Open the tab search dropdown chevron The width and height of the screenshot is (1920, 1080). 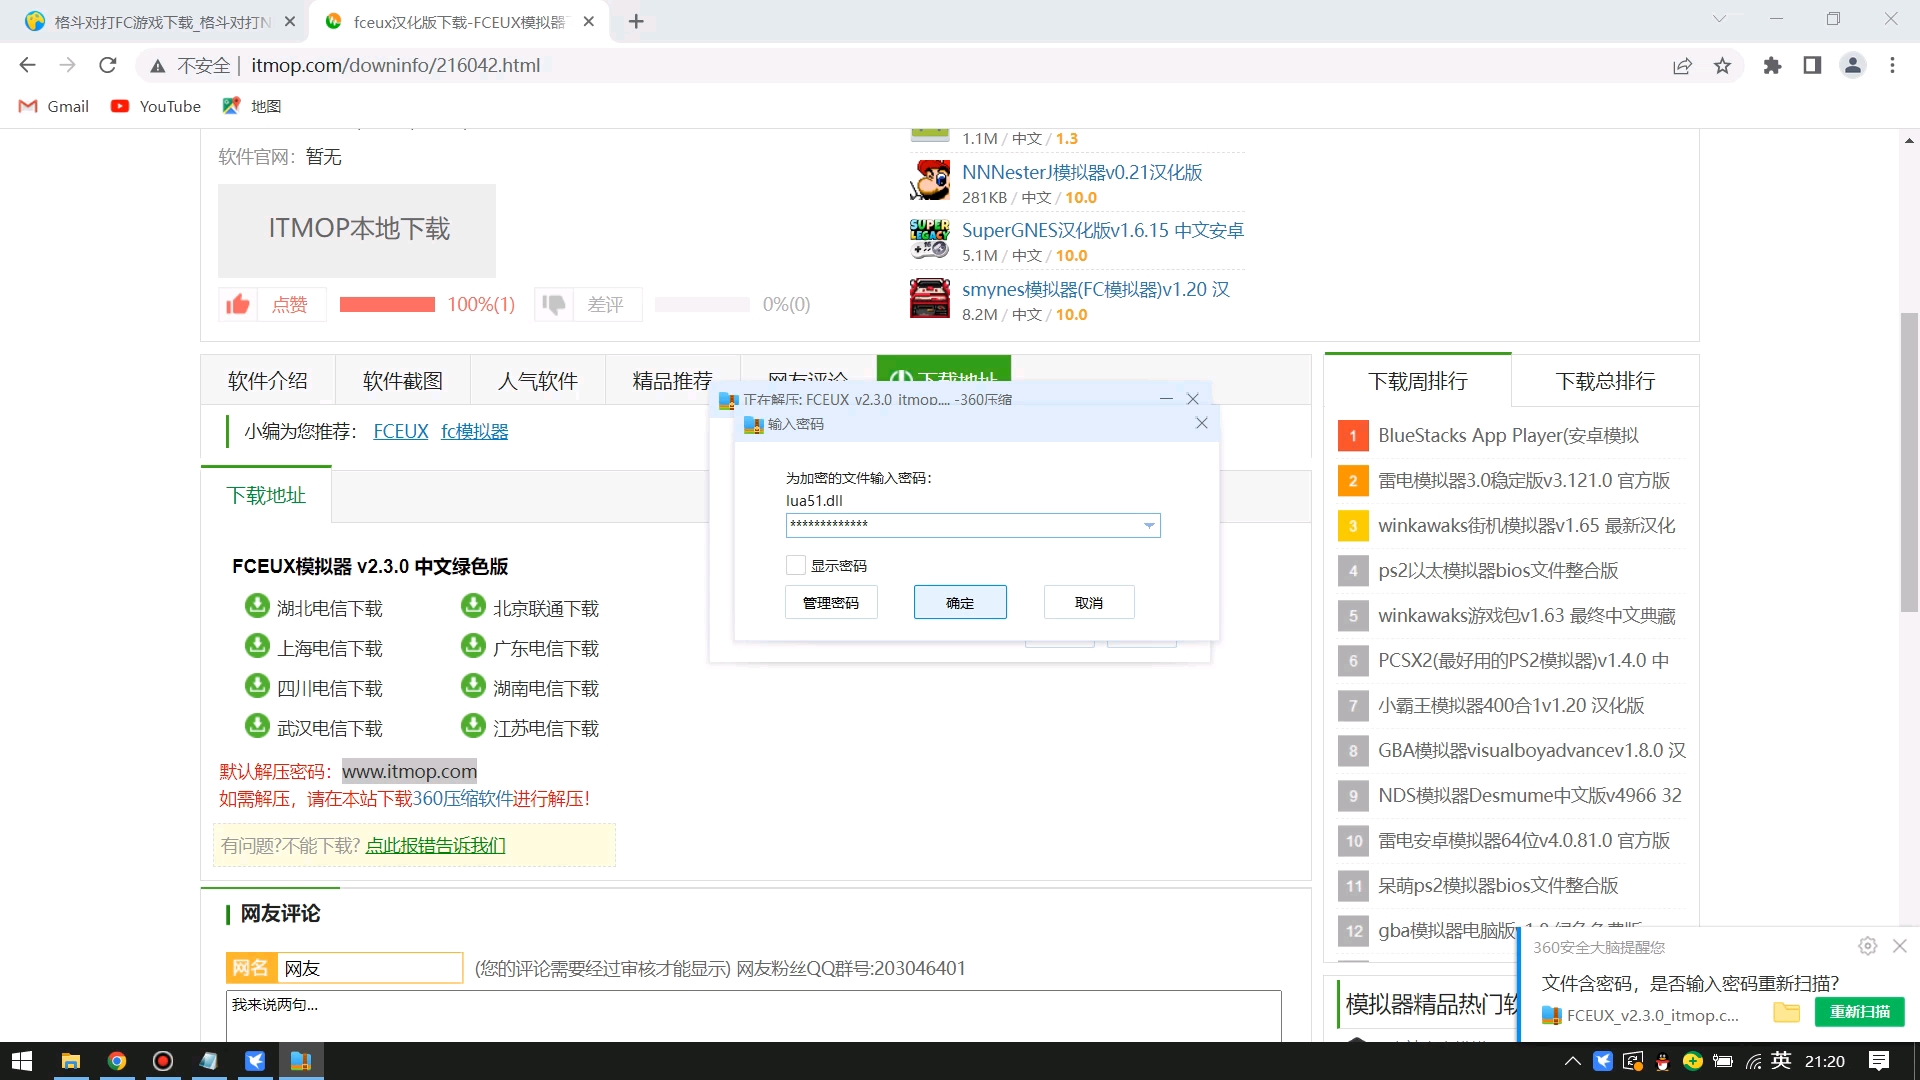1719,19
